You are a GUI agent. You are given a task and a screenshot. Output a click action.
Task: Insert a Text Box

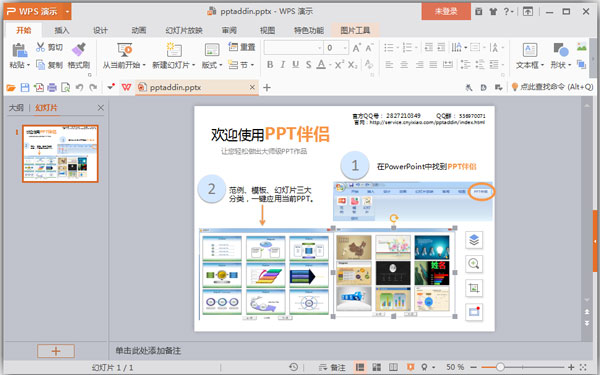(x=530, y=50)
